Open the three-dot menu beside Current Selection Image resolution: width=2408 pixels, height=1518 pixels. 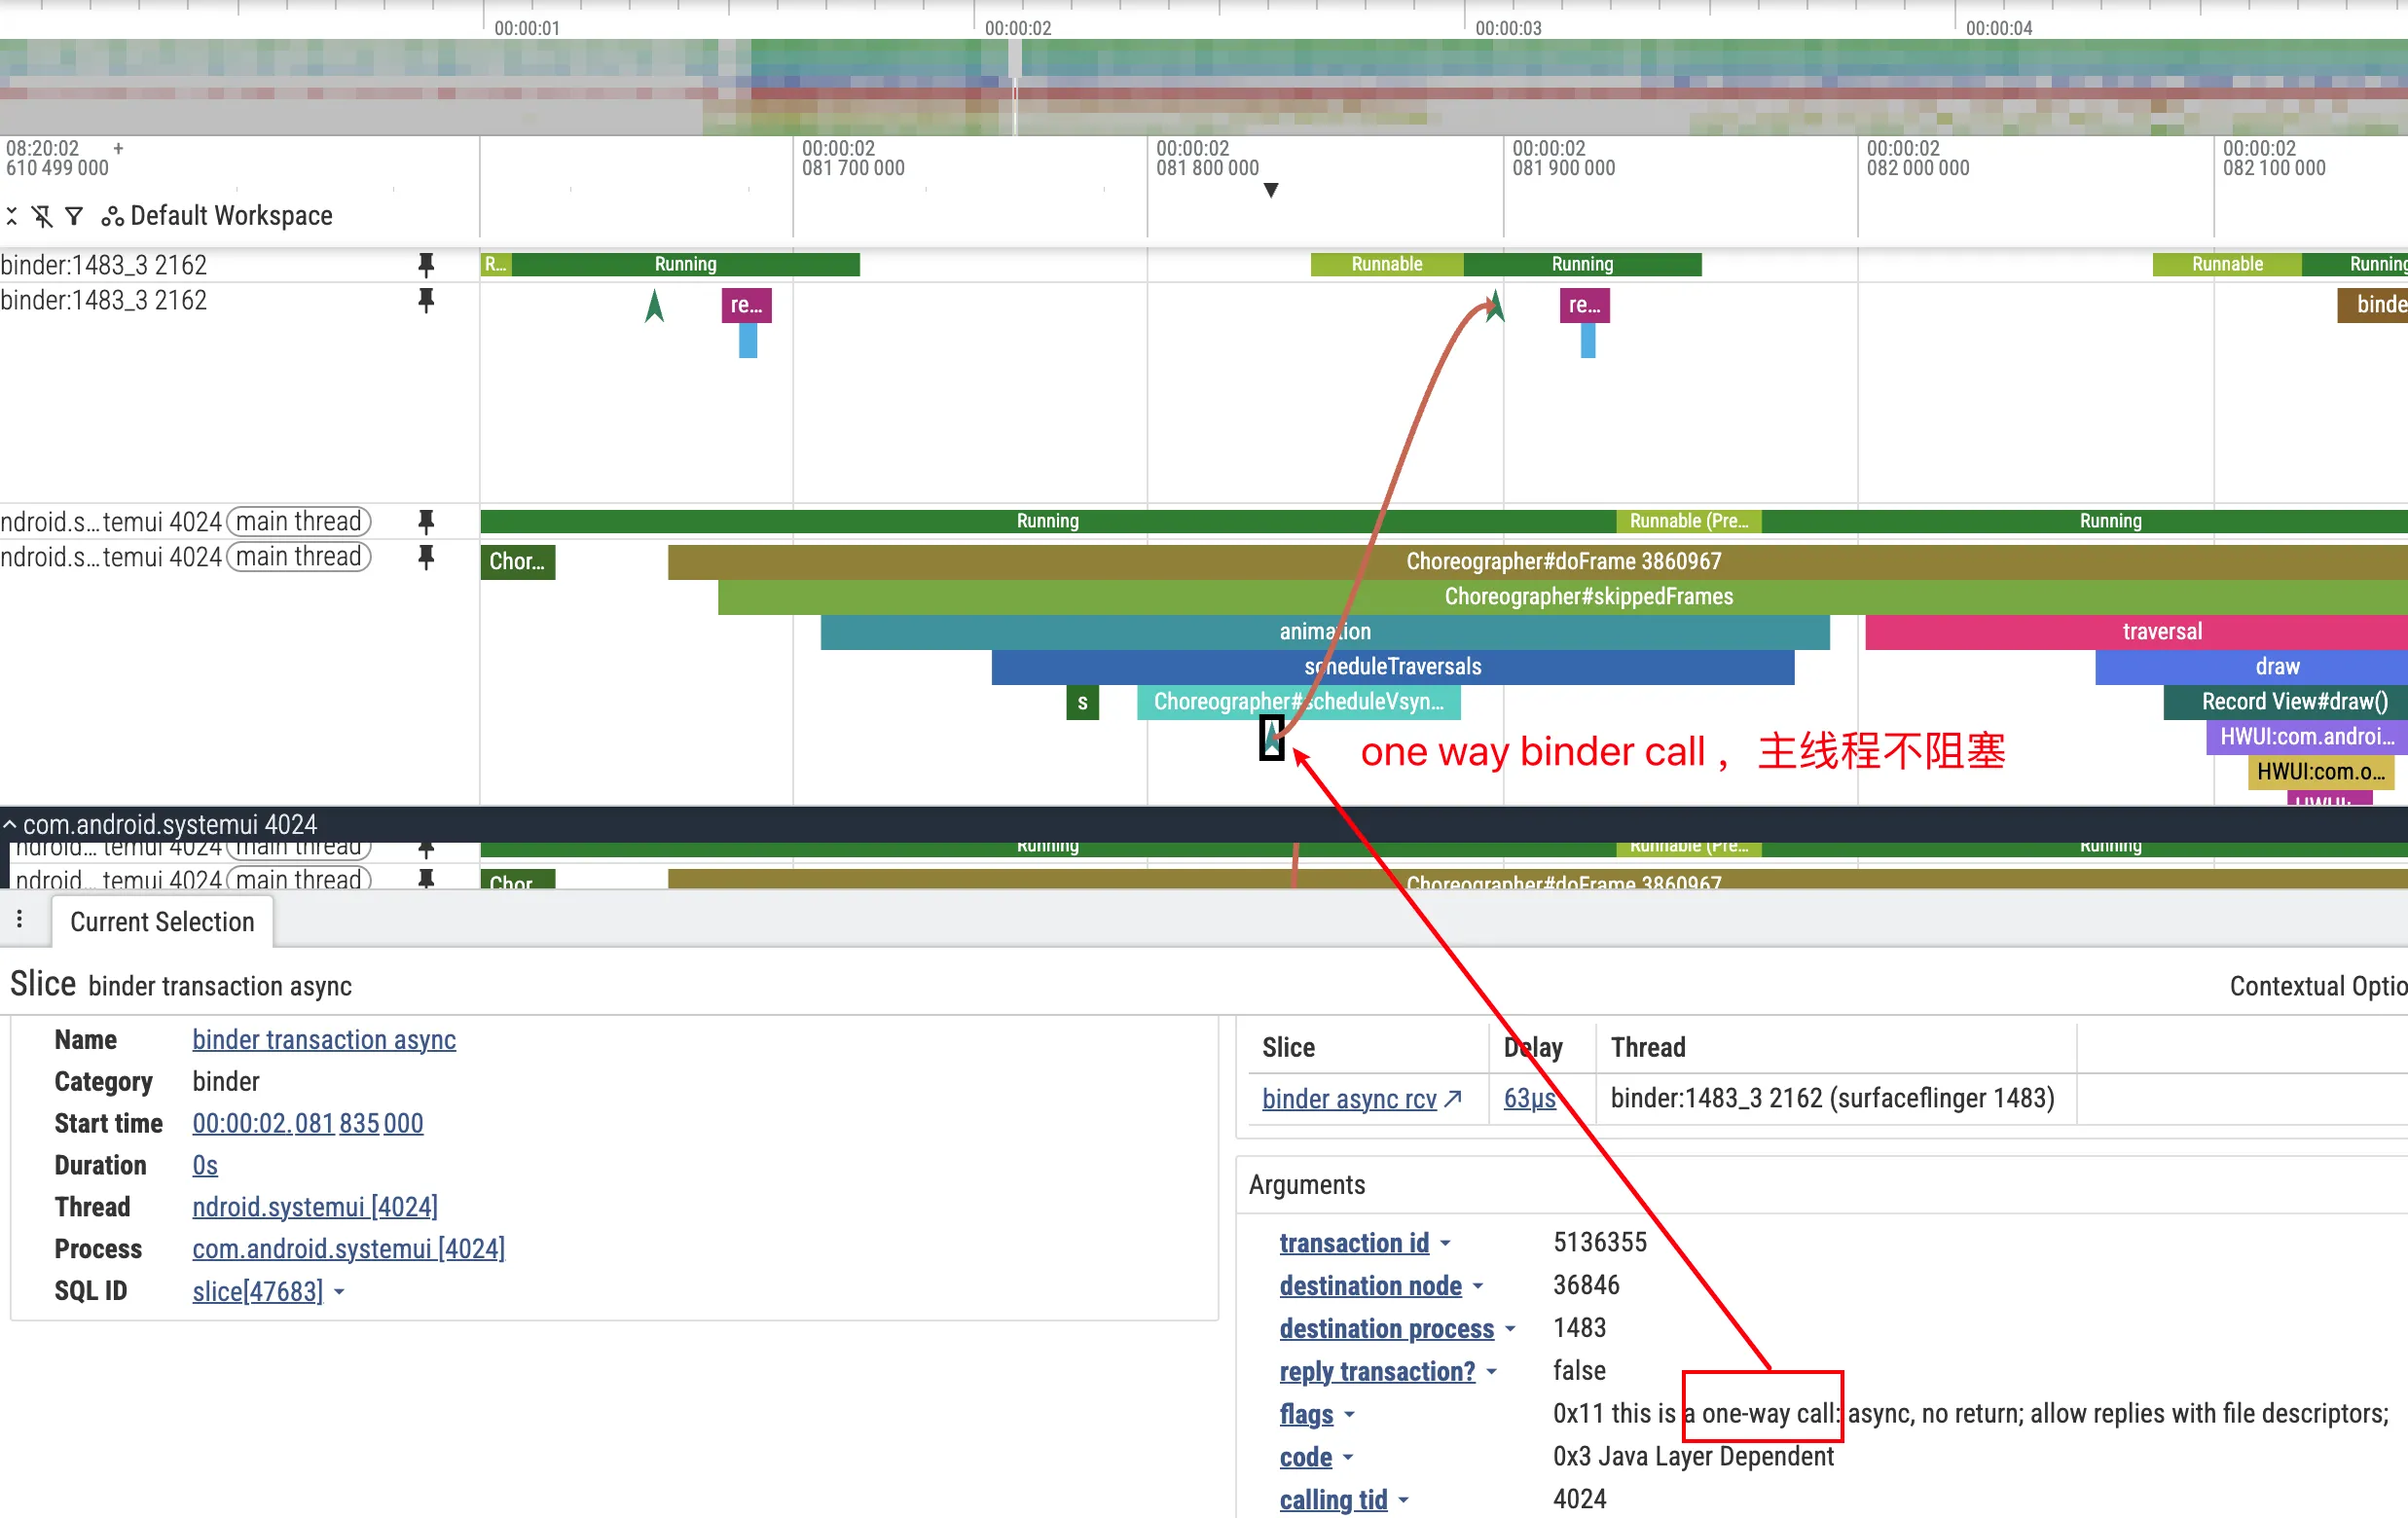[19, 920]
